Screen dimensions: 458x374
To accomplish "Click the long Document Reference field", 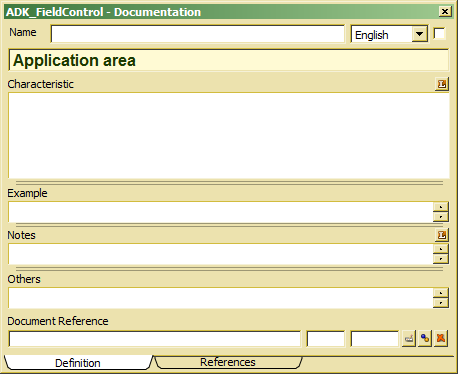I will click(x=155, y=339).
